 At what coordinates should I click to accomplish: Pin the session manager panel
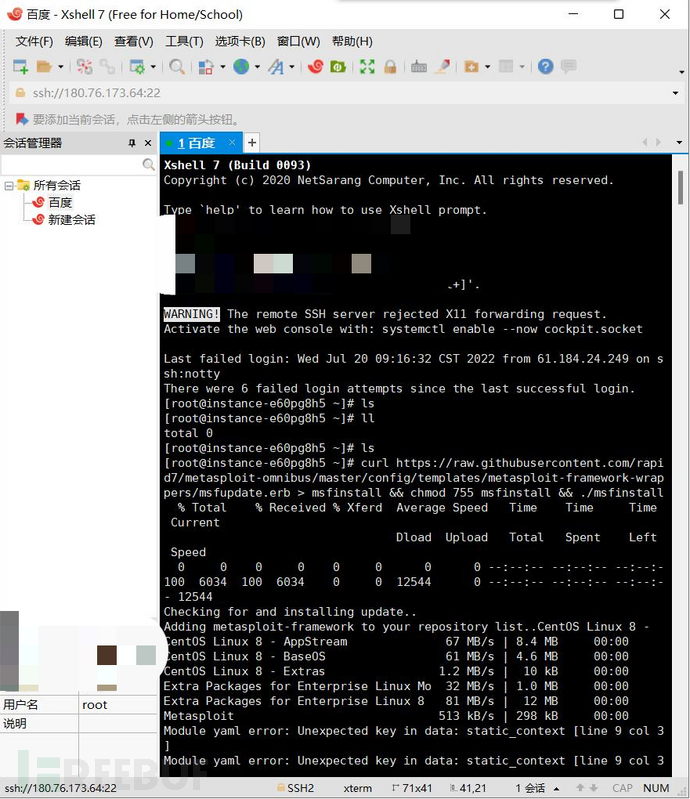point(132,143)
